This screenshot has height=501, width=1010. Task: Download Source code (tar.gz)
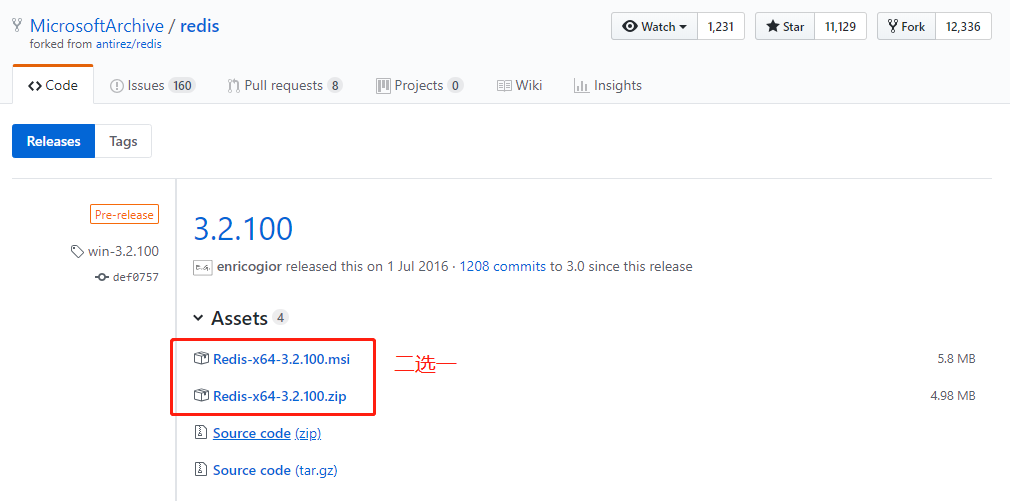coord(275,471)
